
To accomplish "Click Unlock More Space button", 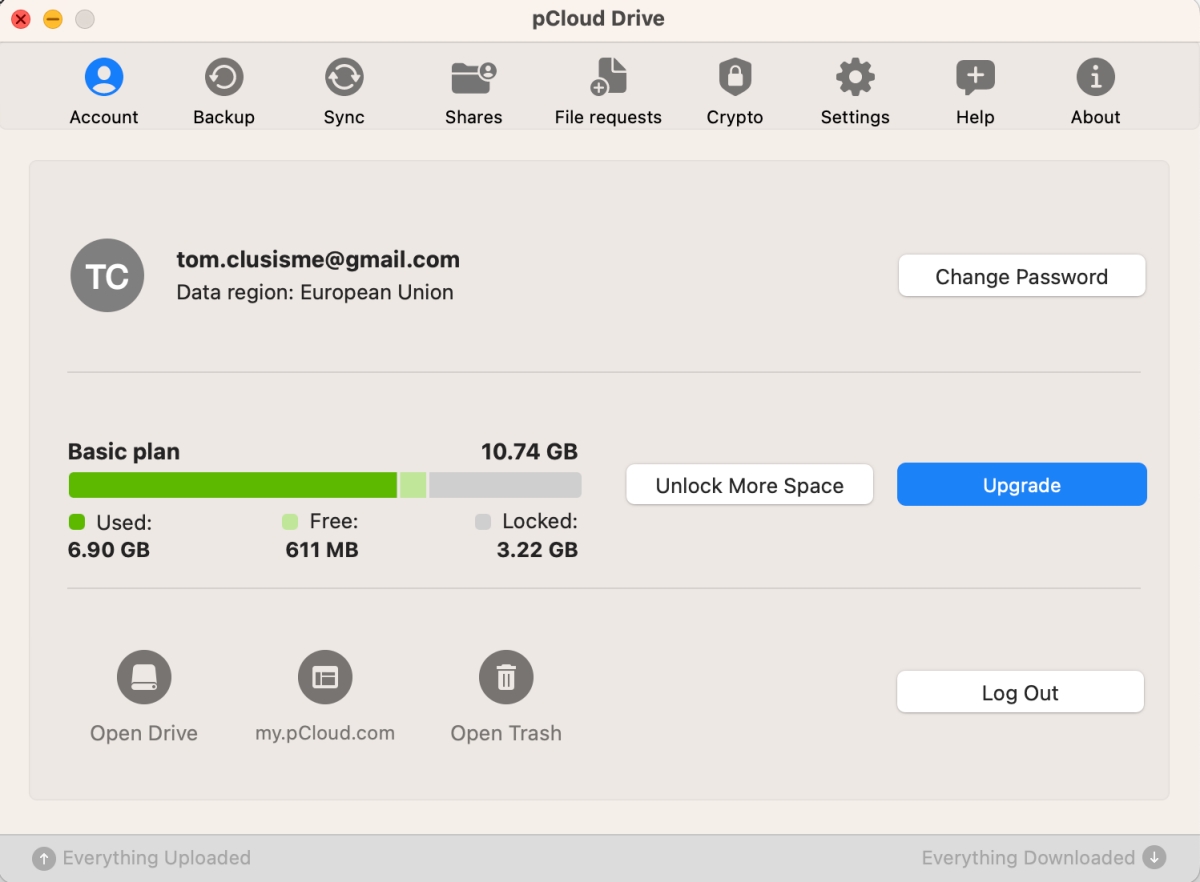I will pyautogui.click(x=750, y=486).
